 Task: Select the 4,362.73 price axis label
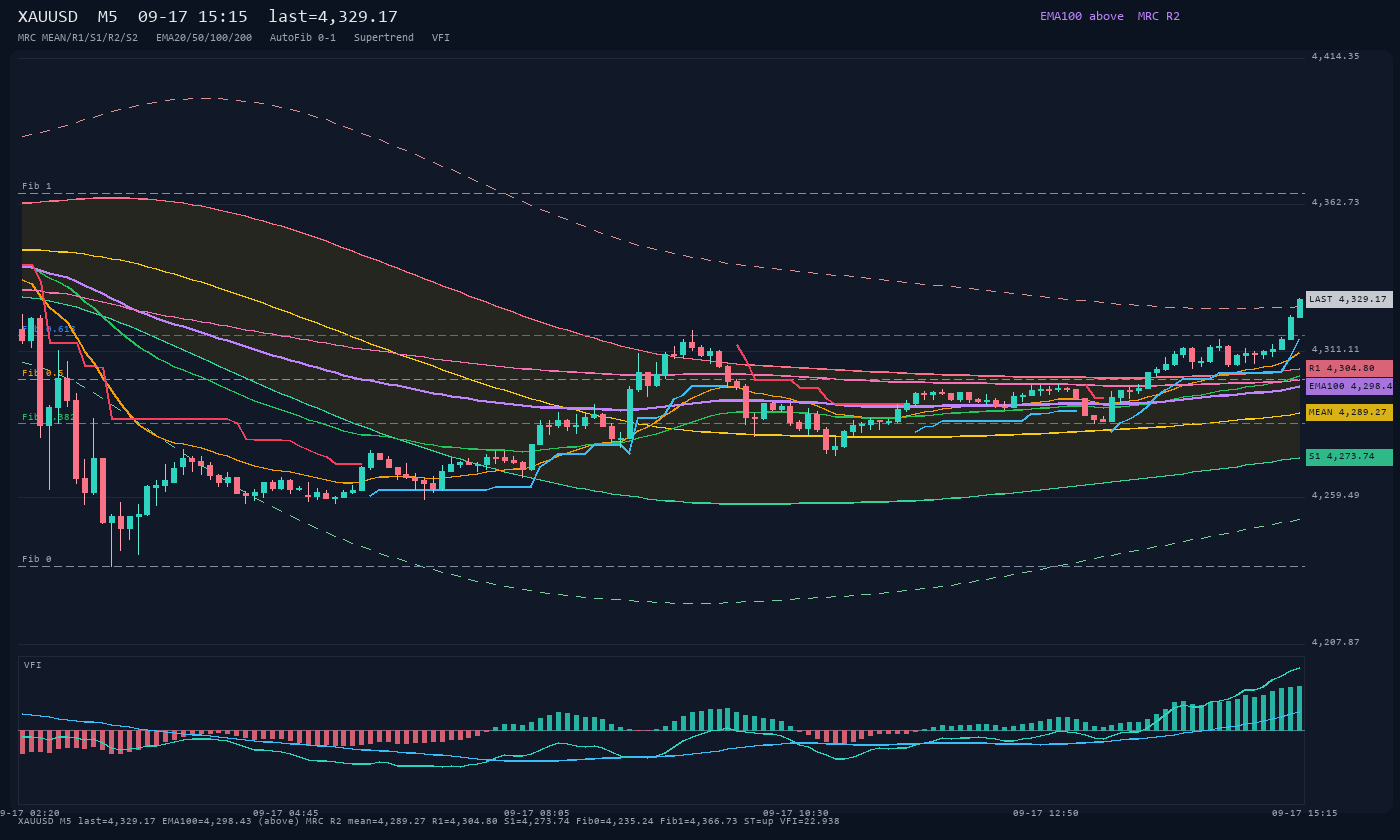click(x=1335, y=202)
